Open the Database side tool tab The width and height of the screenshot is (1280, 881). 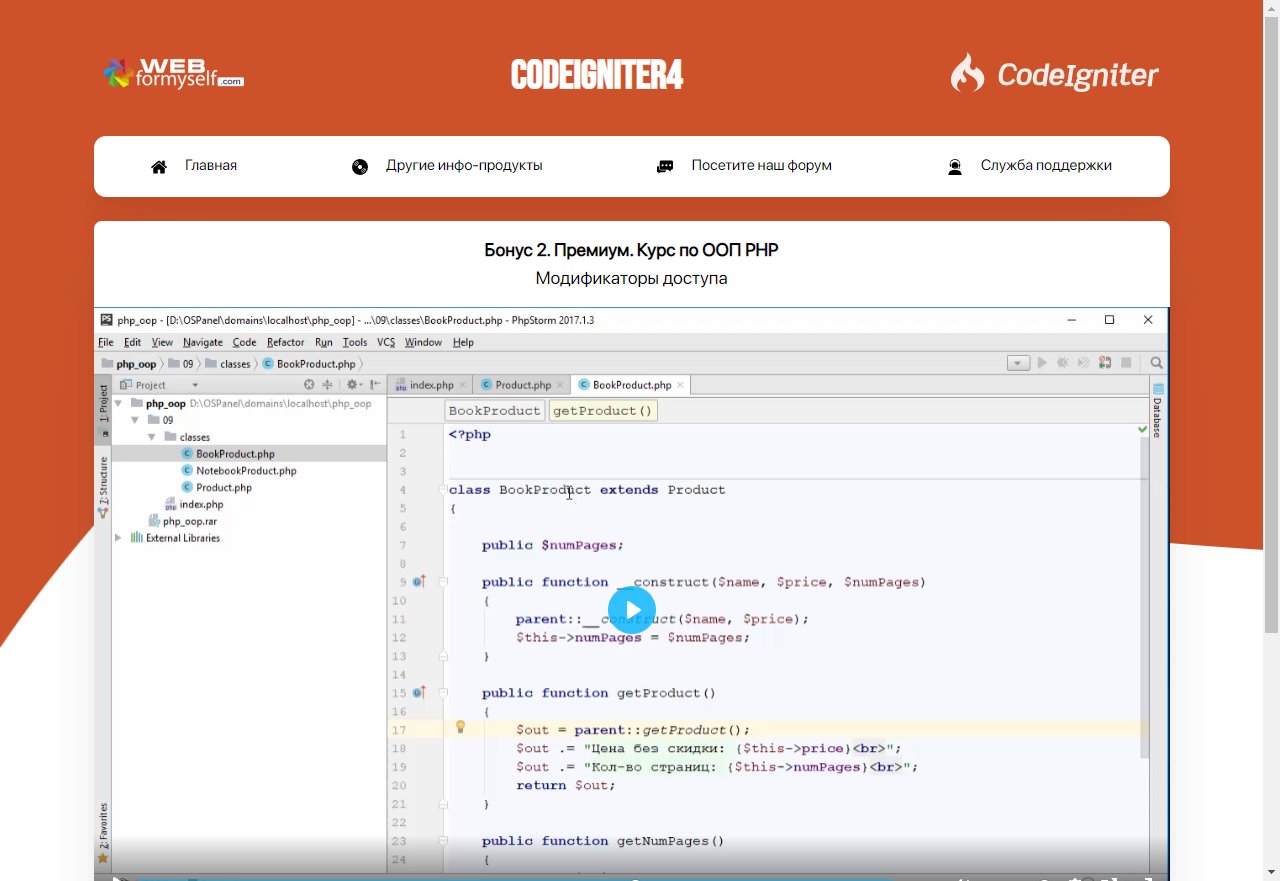tap(1157, 410)
